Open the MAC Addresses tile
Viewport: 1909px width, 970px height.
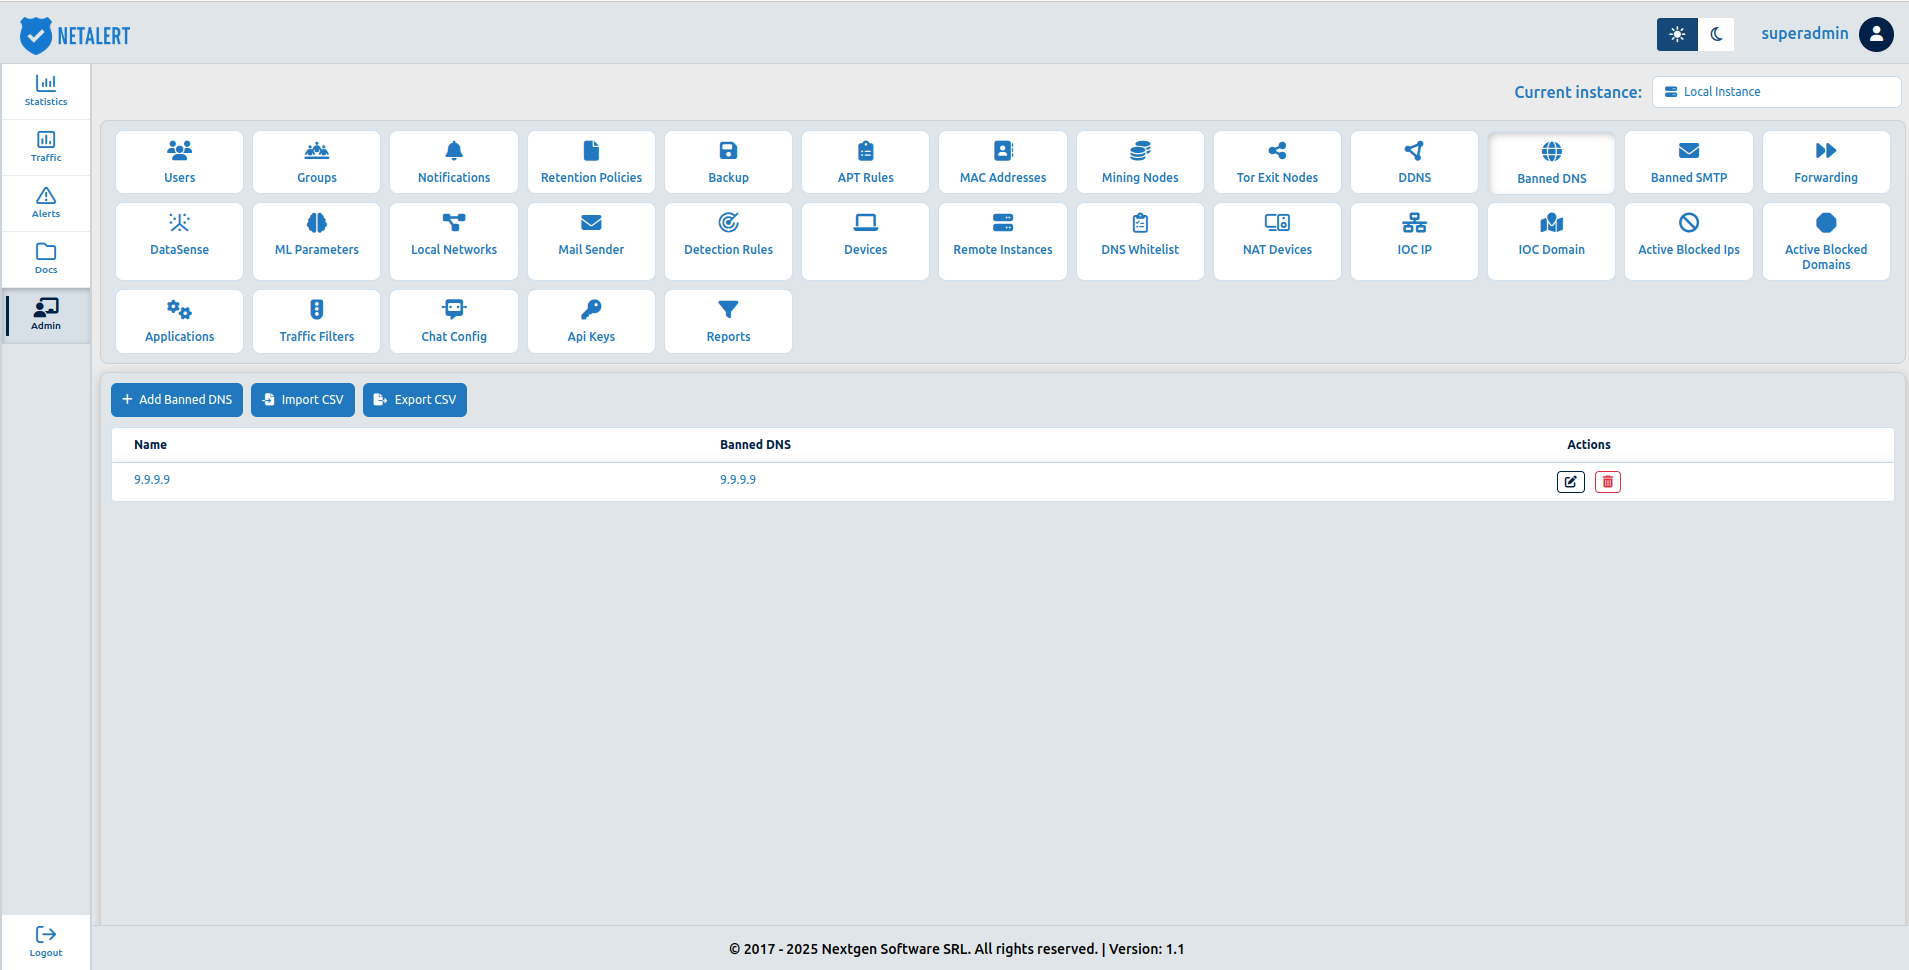coord(1003,162)
